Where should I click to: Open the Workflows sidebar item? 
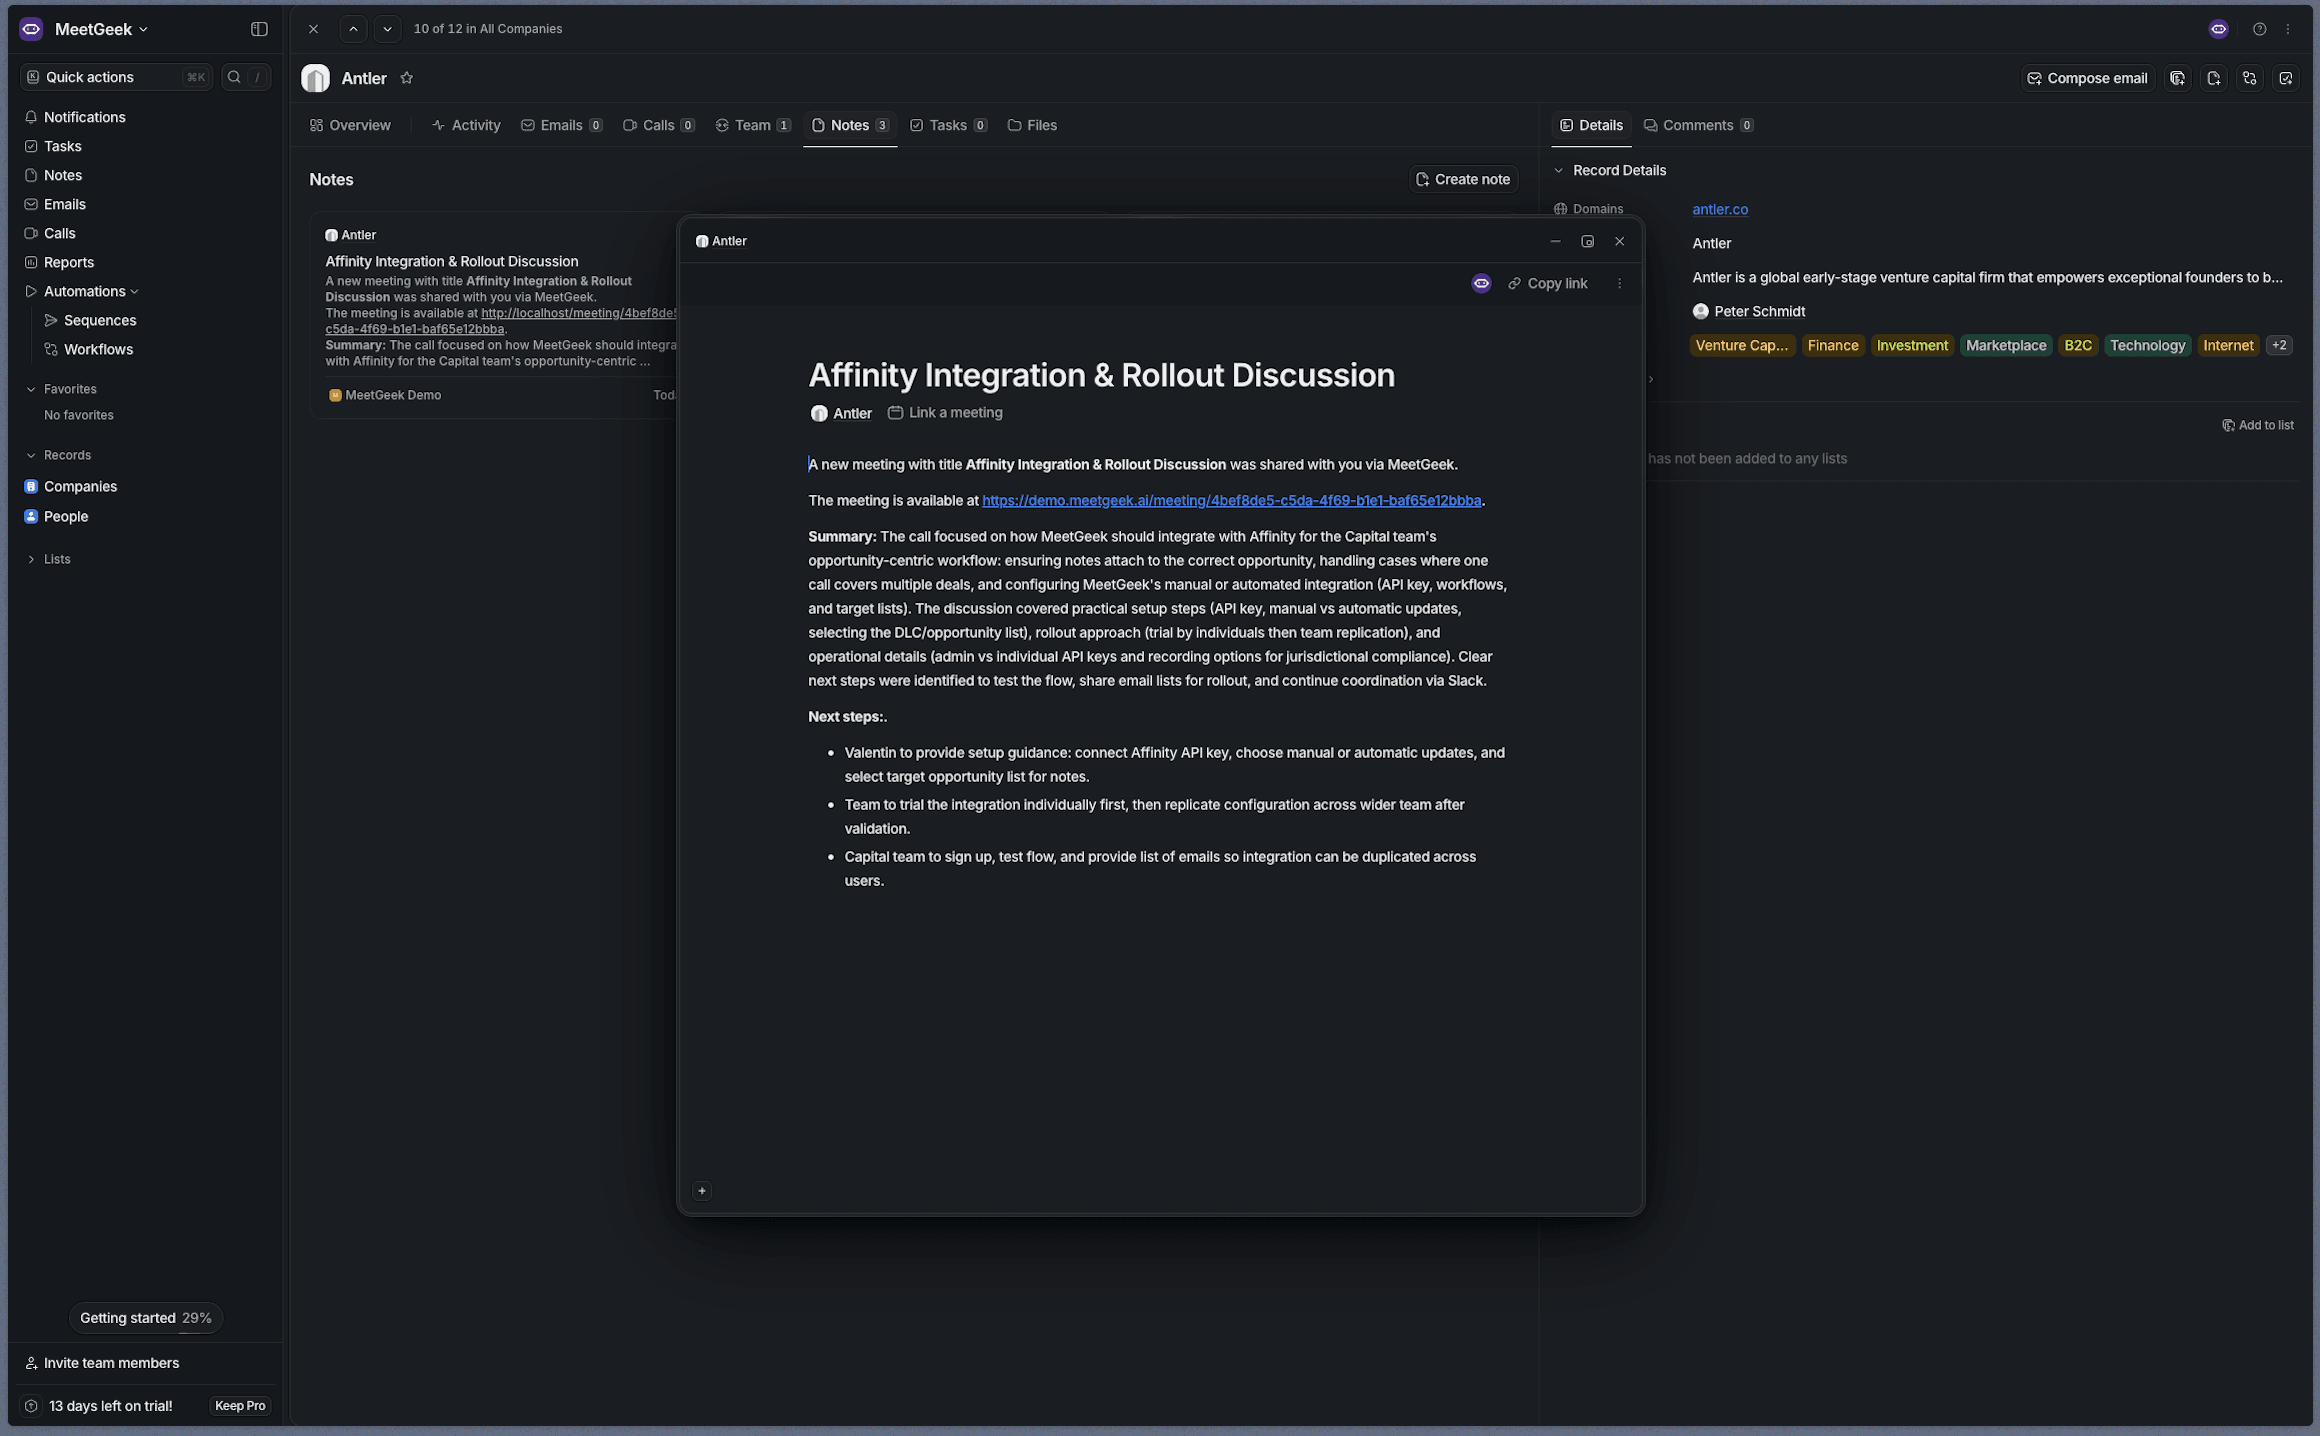click(98, 349)
